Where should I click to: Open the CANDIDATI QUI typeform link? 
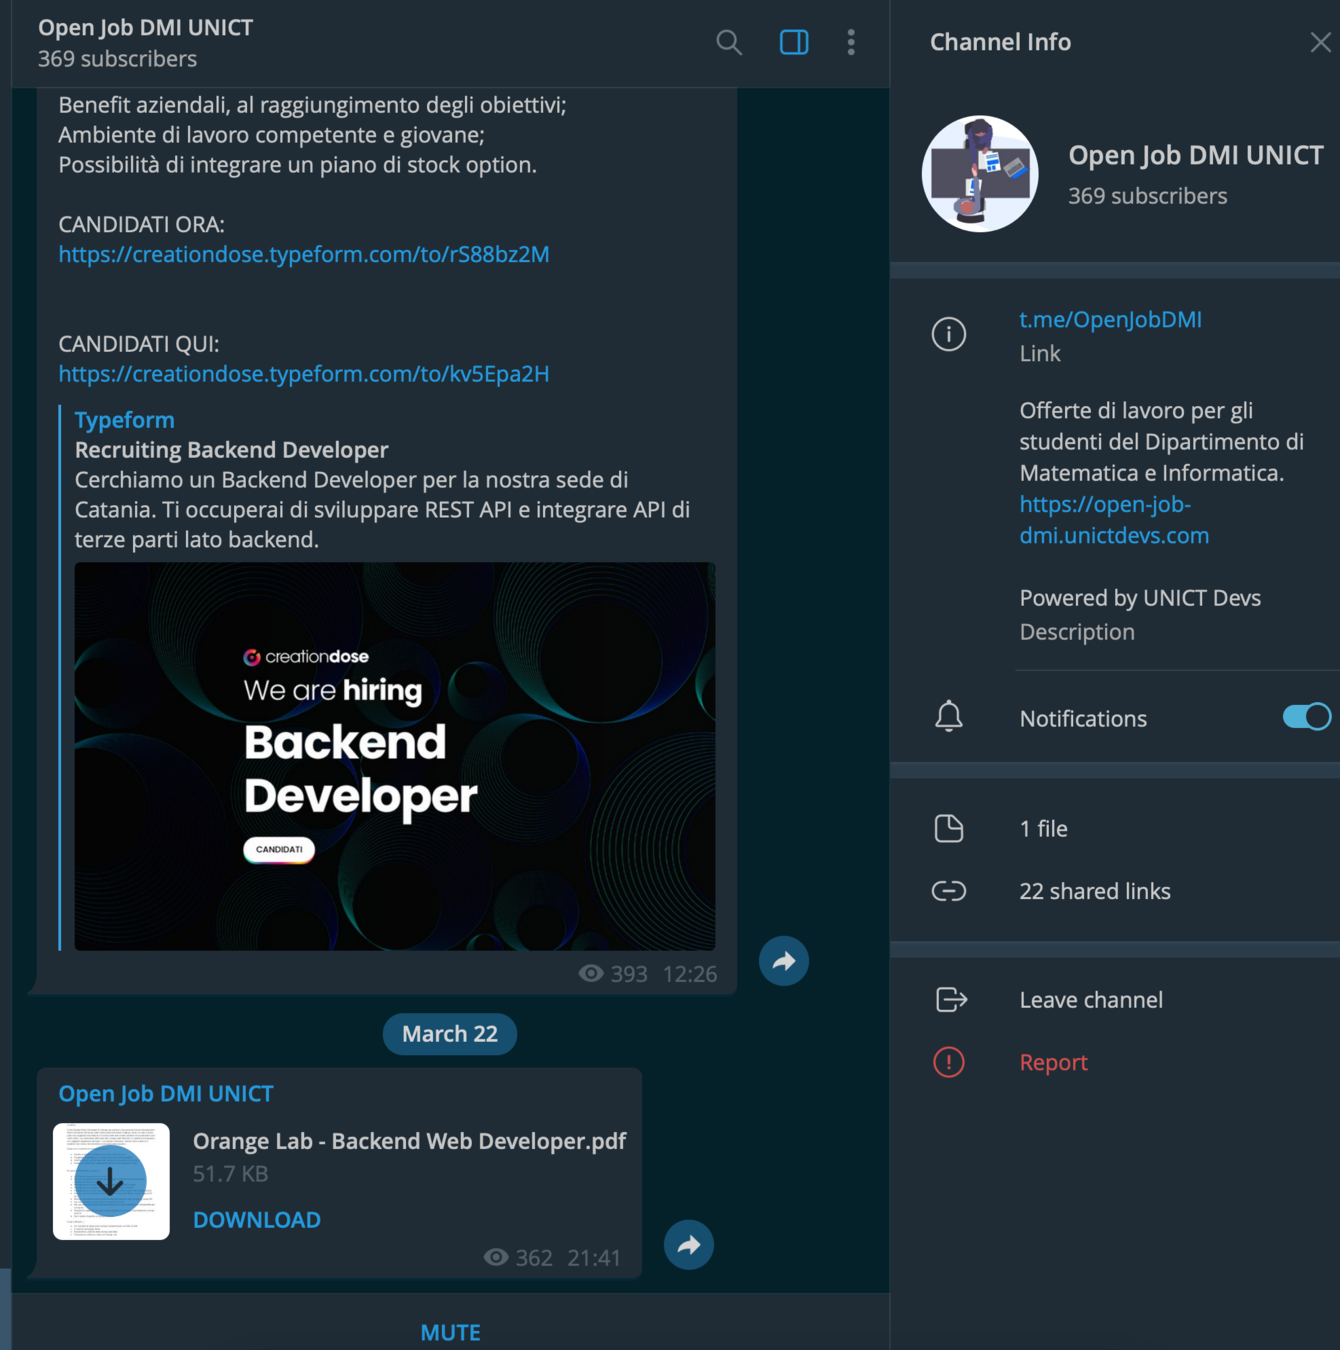tap(304, 374)
